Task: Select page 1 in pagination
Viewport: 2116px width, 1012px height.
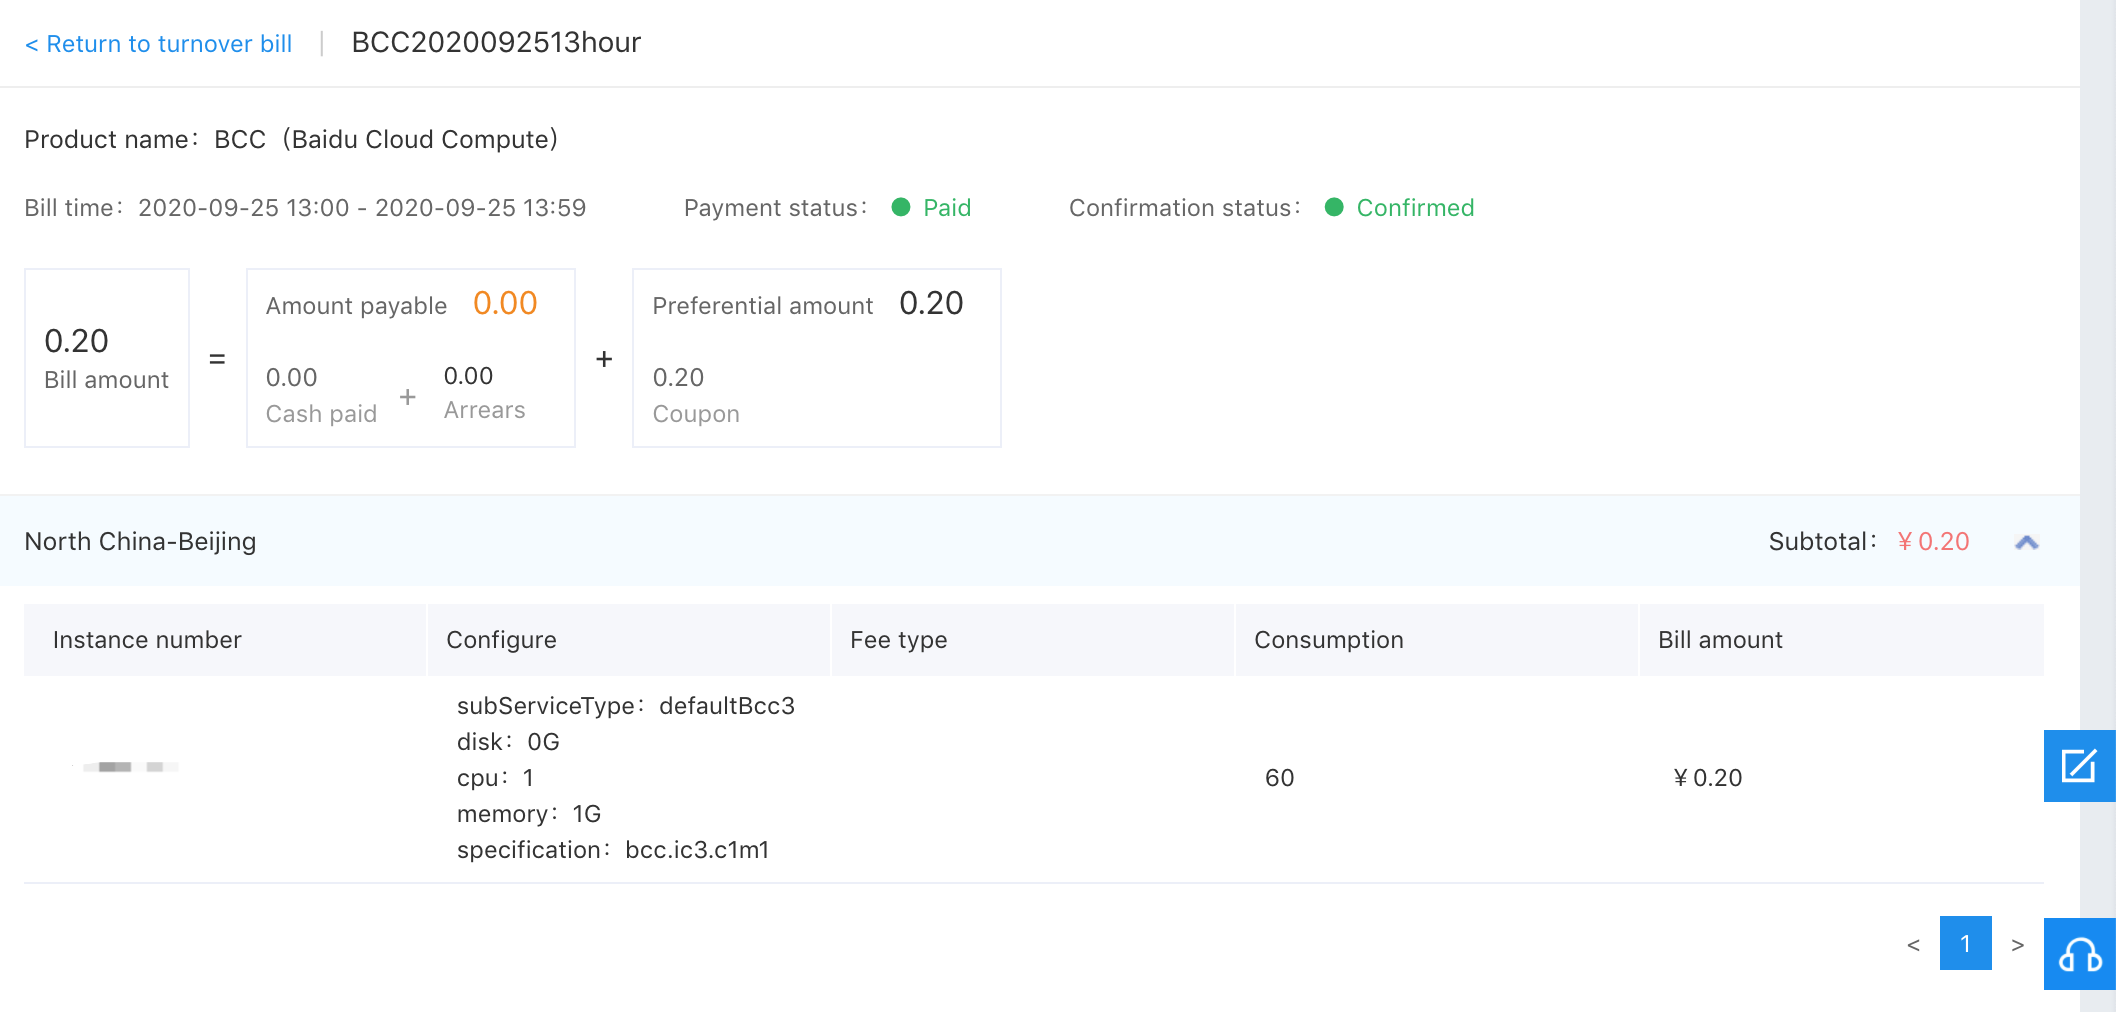Action: point(1965,943)
